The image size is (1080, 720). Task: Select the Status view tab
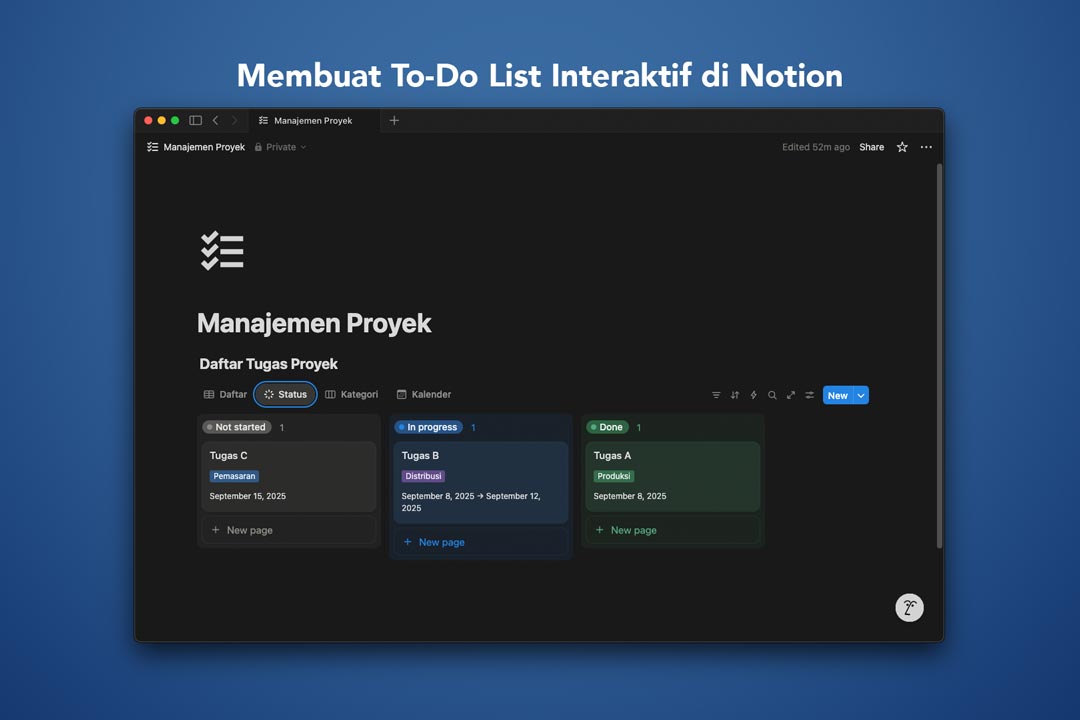pyautogui.click(x=285, y=395)
